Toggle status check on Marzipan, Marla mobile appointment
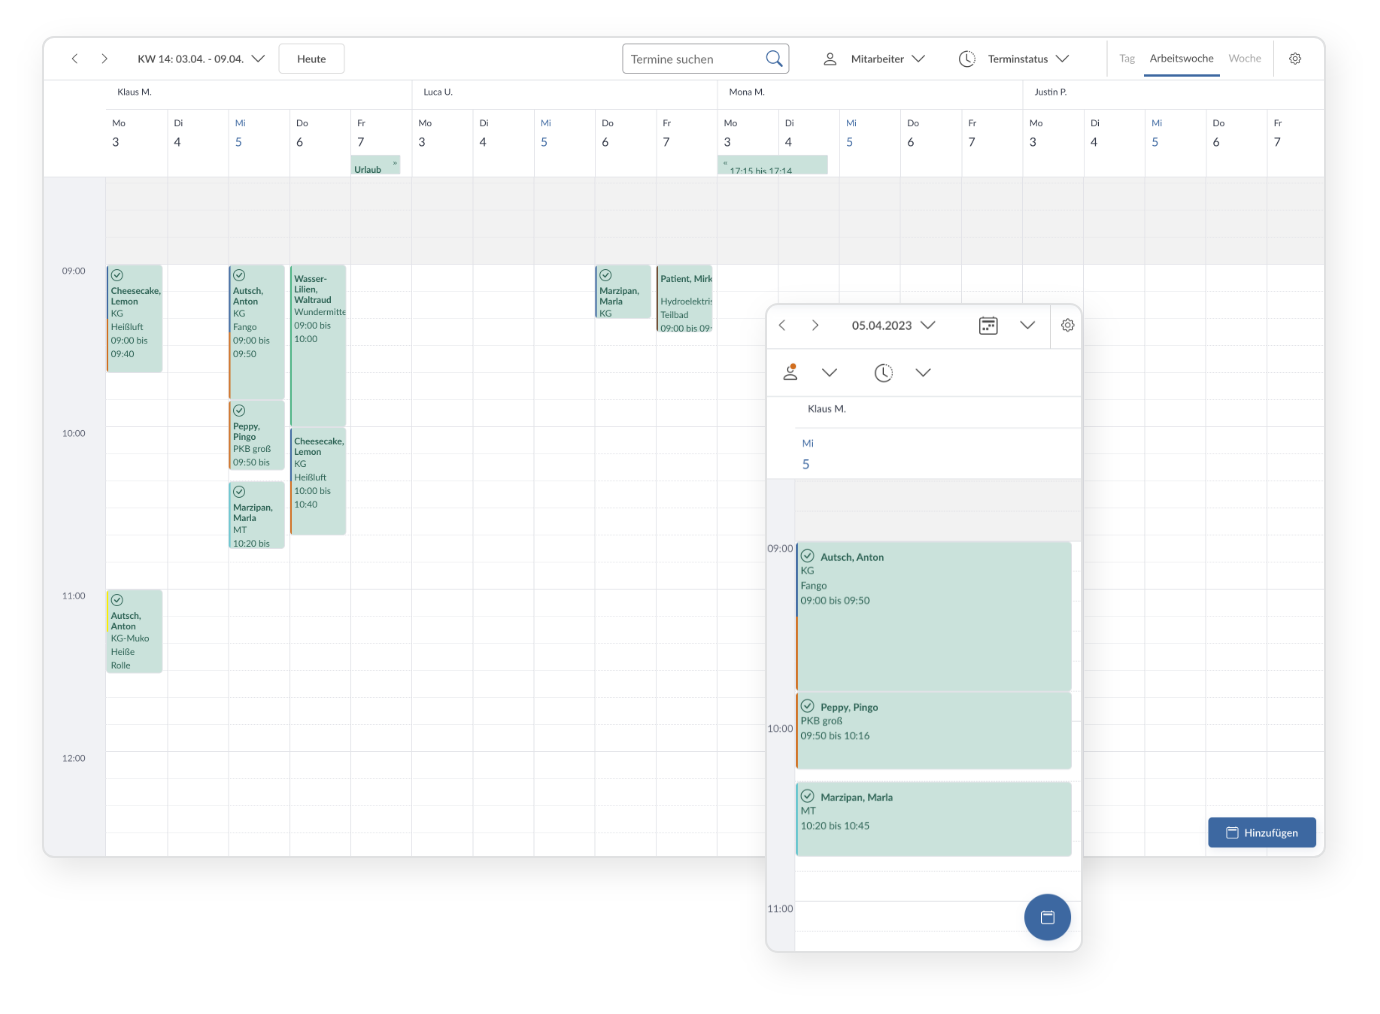 point(807,796)
